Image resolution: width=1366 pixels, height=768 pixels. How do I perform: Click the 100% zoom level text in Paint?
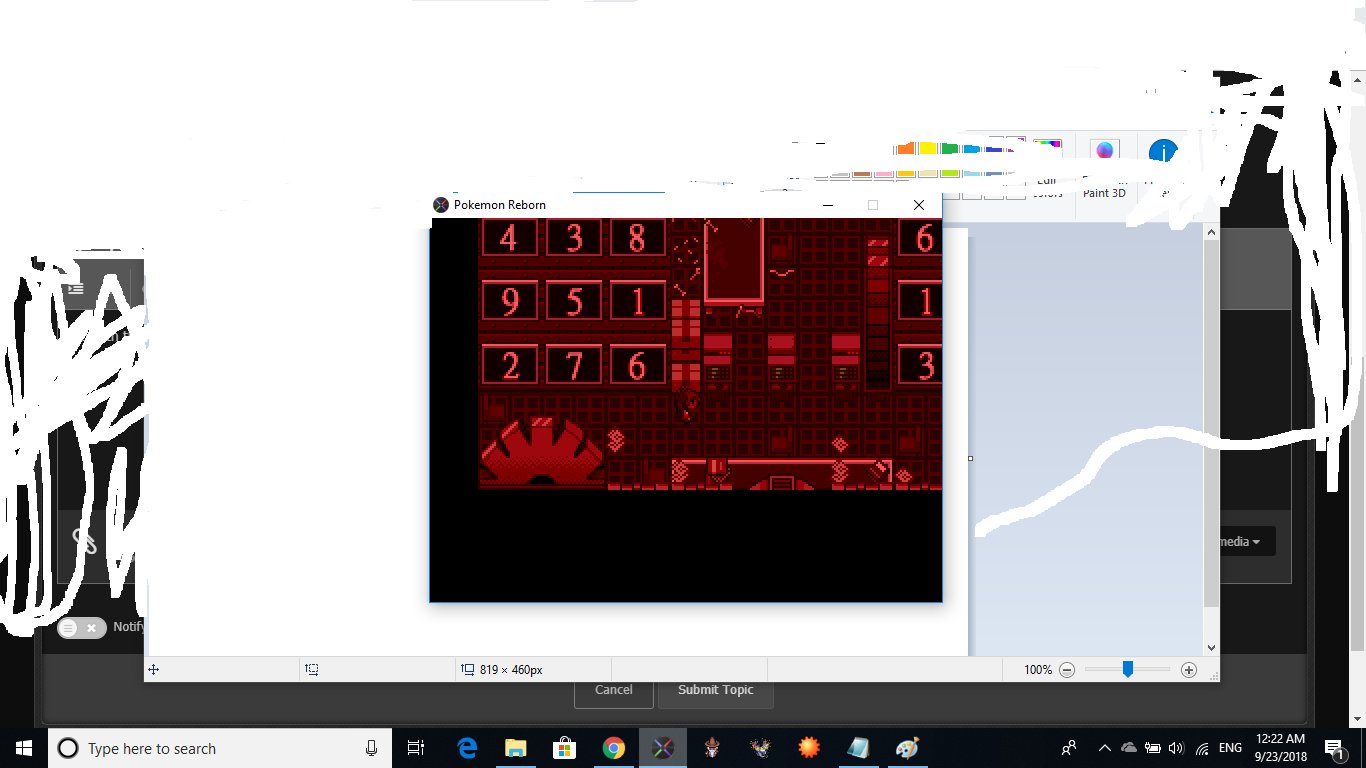[x=1038, y=670]
